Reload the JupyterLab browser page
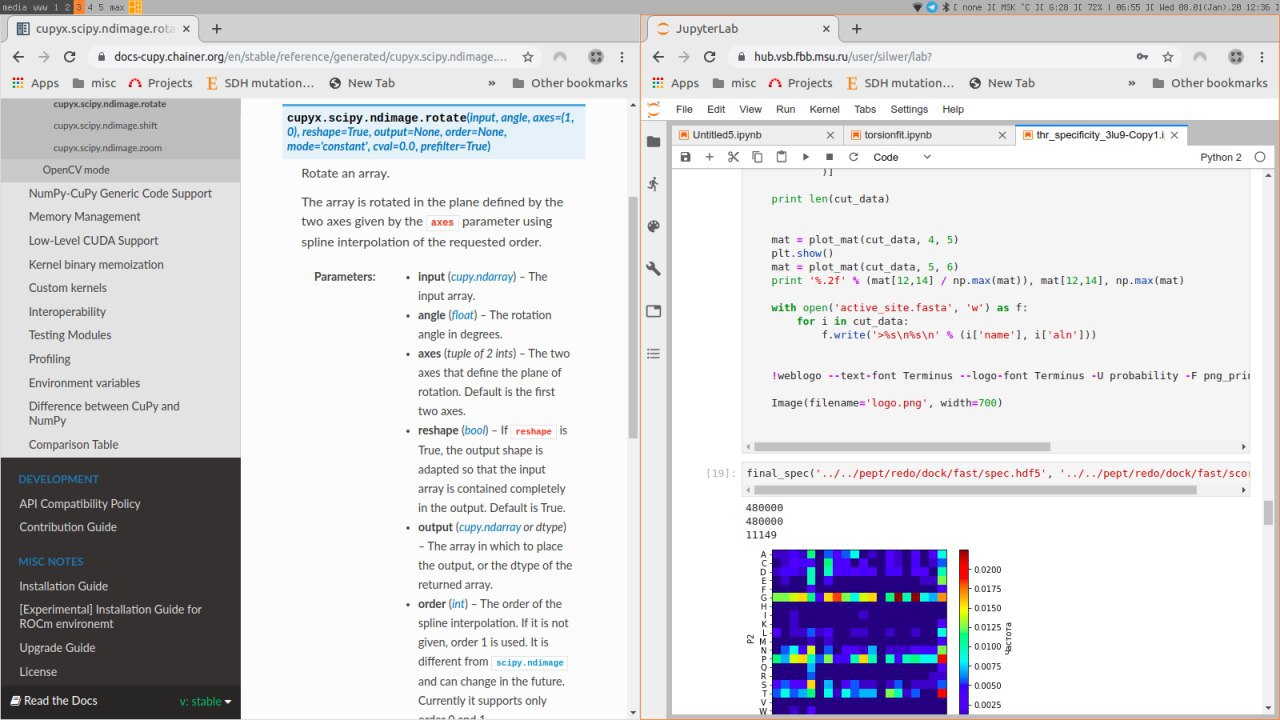Viewport: 1280px width, 720px height. 710,57
